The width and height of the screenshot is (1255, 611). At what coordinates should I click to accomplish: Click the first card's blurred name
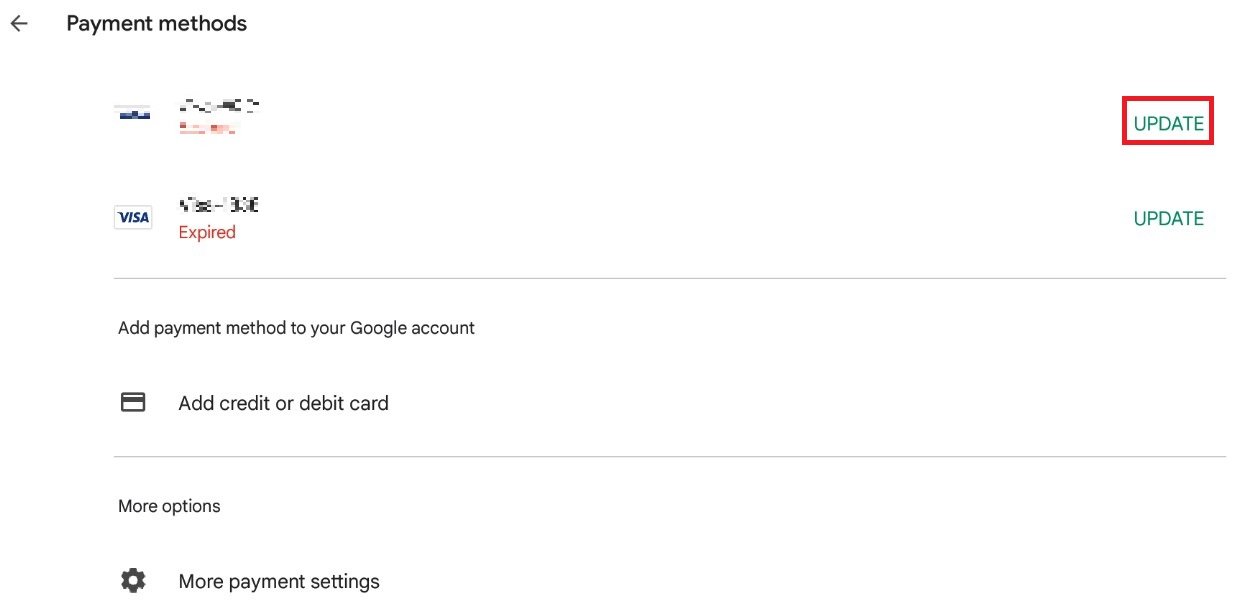[219, 104]
